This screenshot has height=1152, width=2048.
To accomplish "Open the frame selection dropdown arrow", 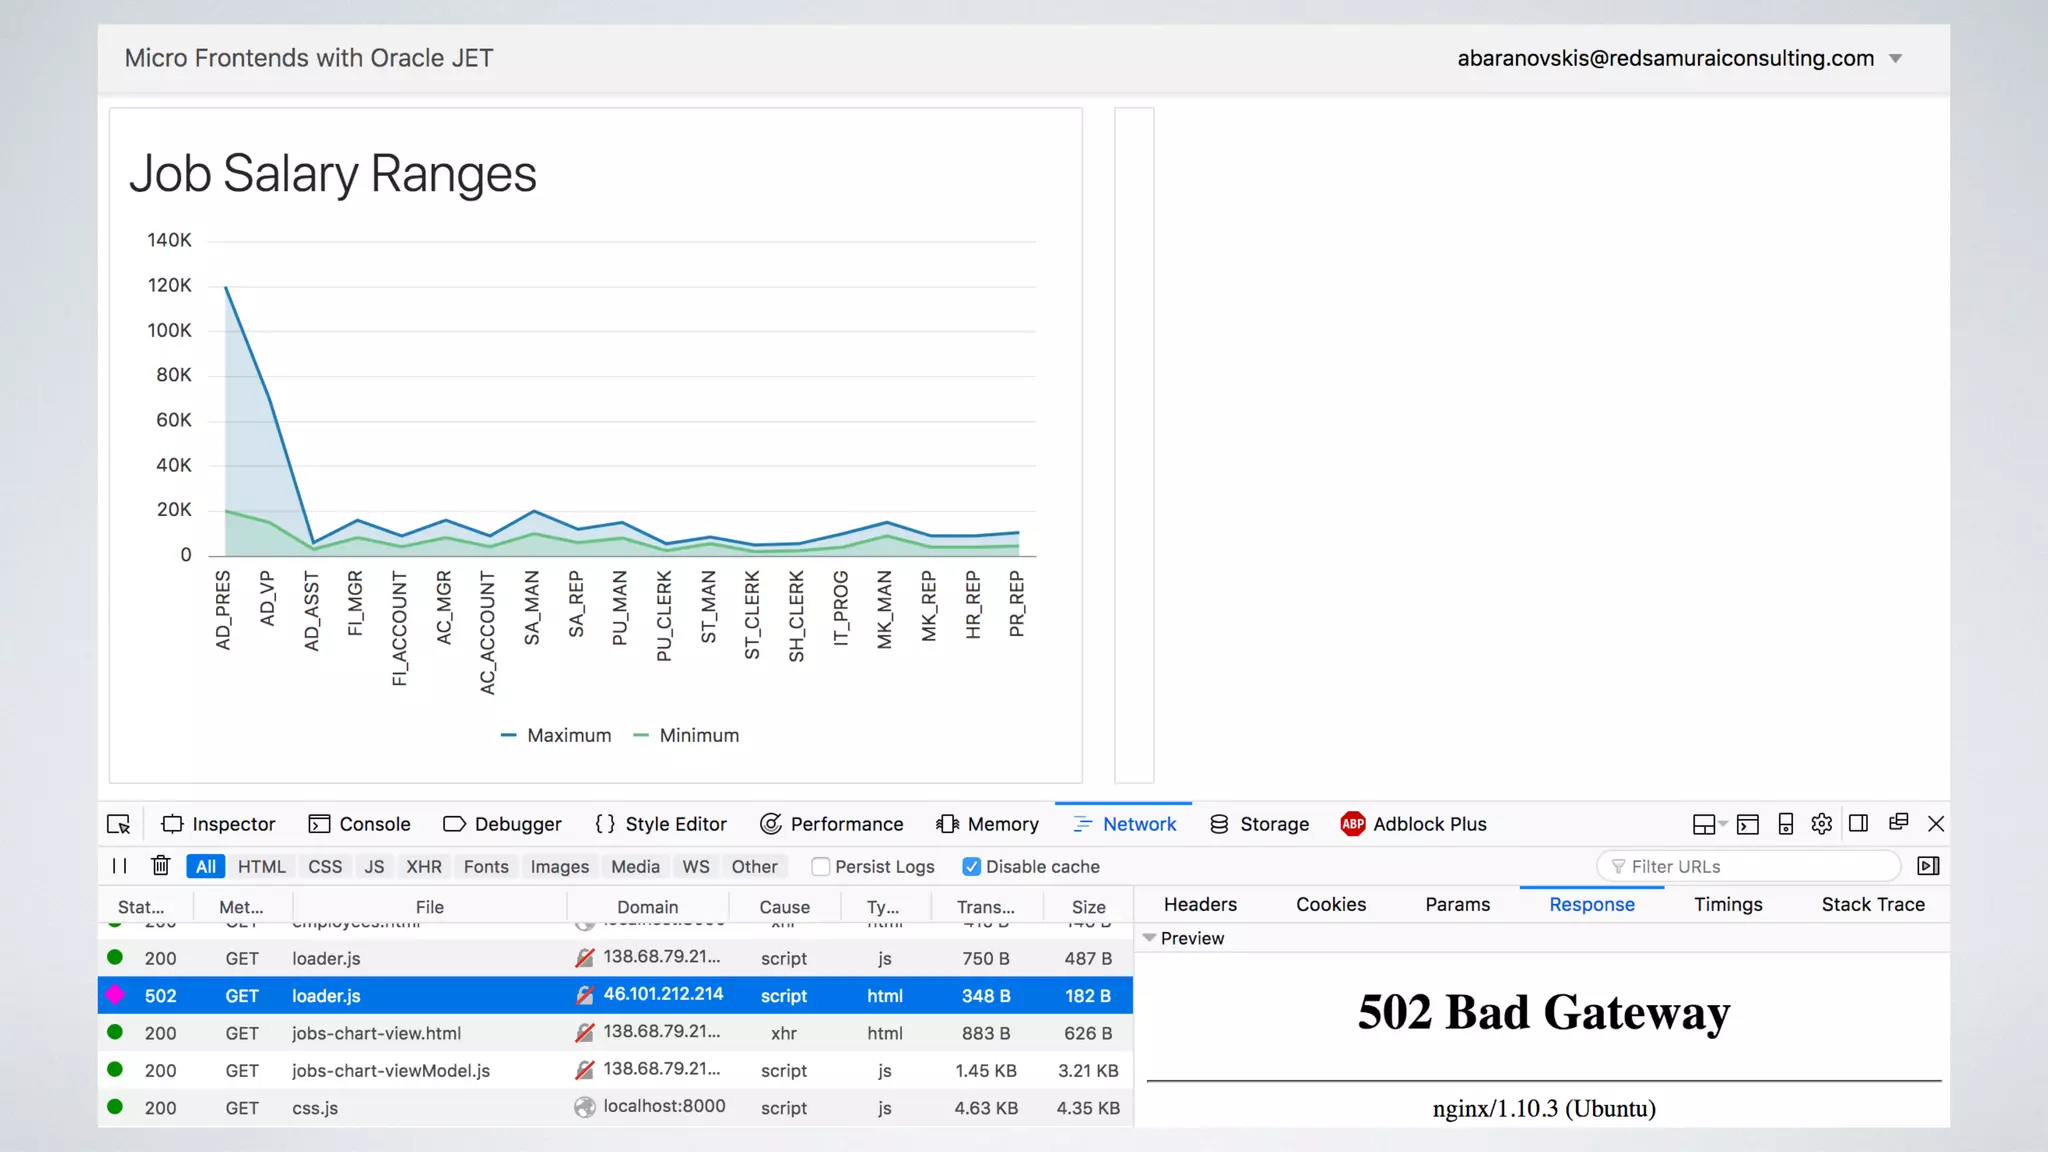I will [x=1722, y=824].
